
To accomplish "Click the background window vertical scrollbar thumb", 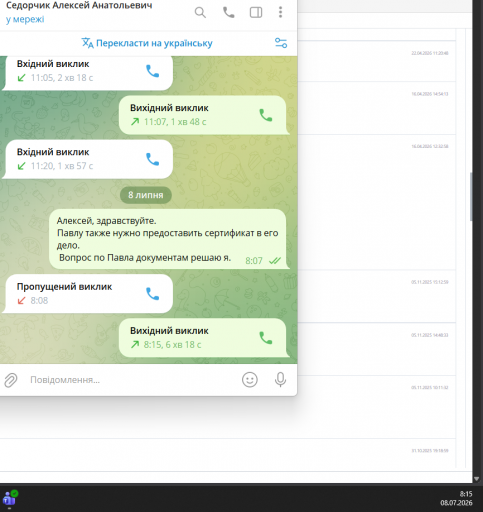I will click(471, 197).
